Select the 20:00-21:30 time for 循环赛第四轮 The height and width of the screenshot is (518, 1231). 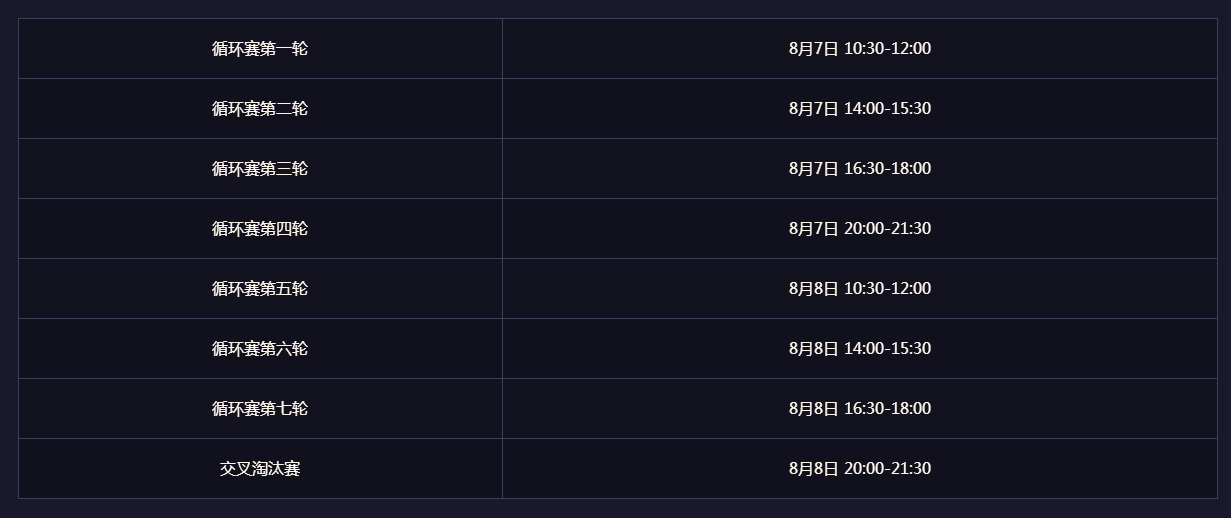pyautogui.click(x=887, y=228)
